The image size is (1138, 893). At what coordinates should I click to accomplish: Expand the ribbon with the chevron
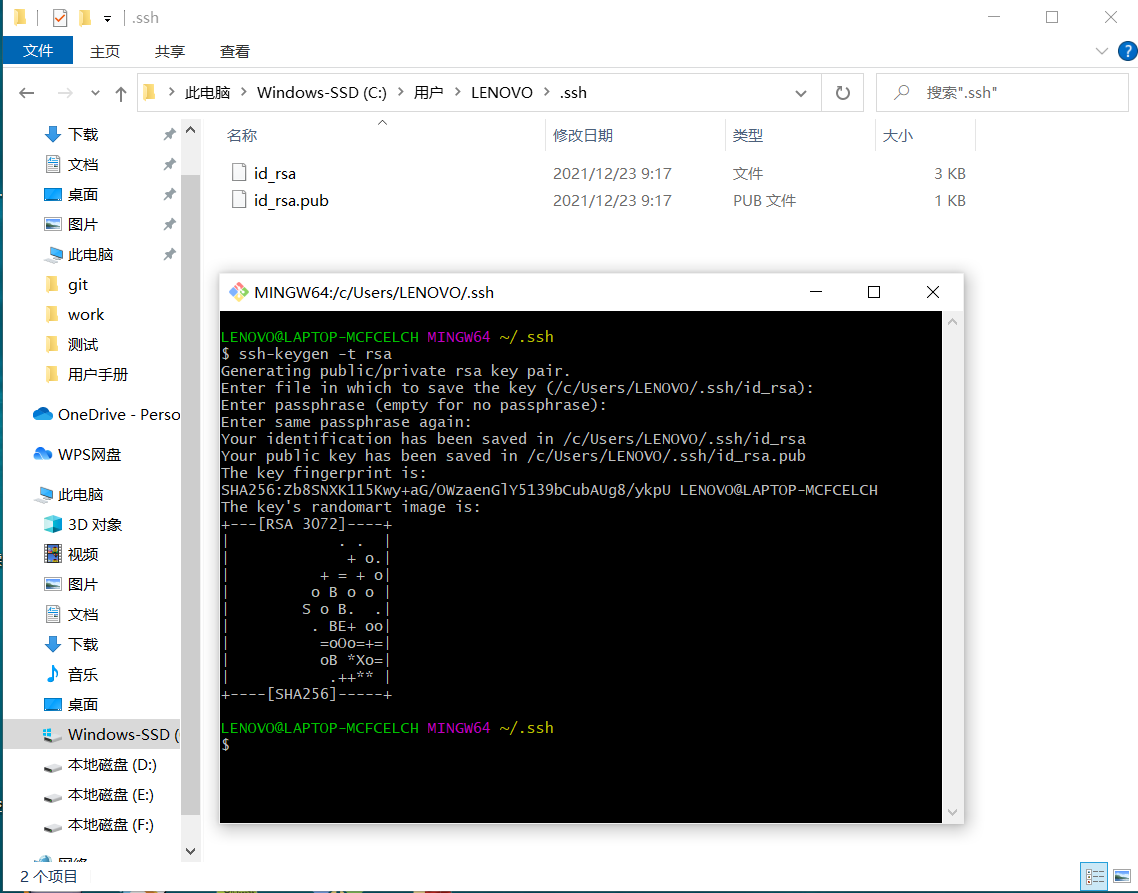point(1102,52)
